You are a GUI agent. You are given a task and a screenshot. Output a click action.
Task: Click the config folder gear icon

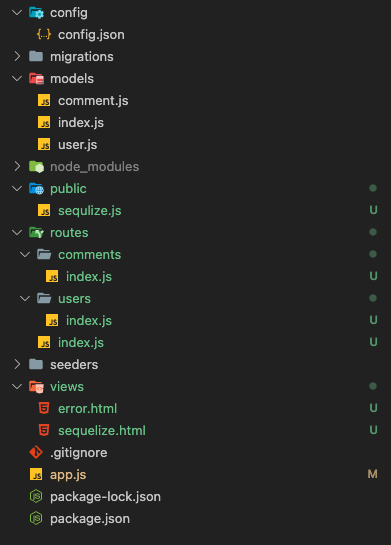click(36, 13)
